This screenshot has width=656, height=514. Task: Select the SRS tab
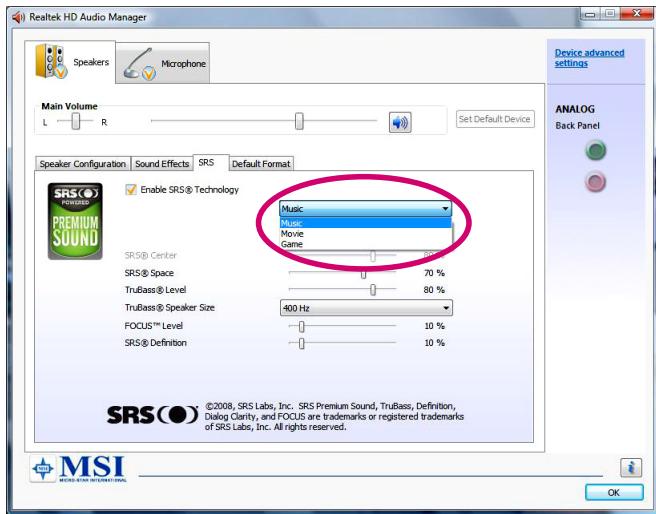(x=211, y=163)
